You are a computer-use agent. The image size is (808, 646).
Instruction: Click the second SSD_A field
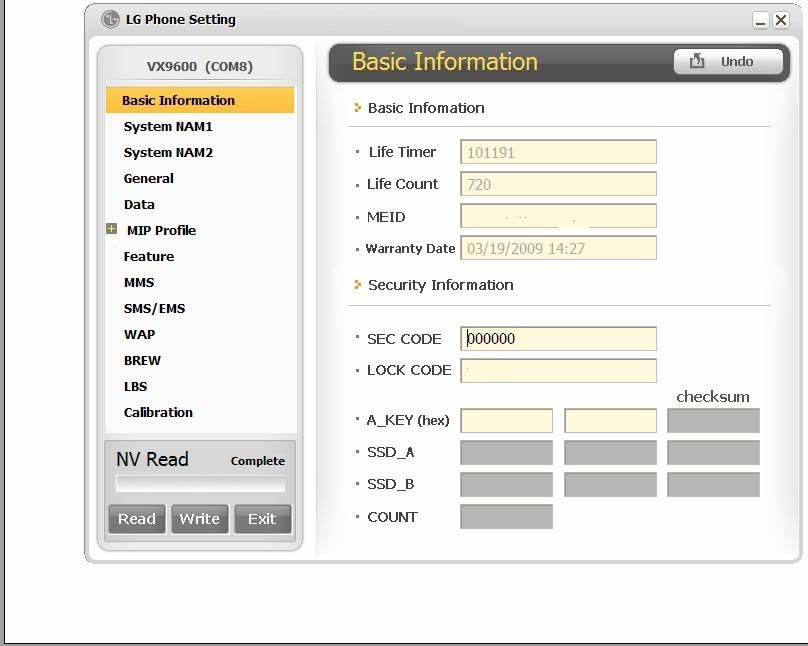click(611, 453)
